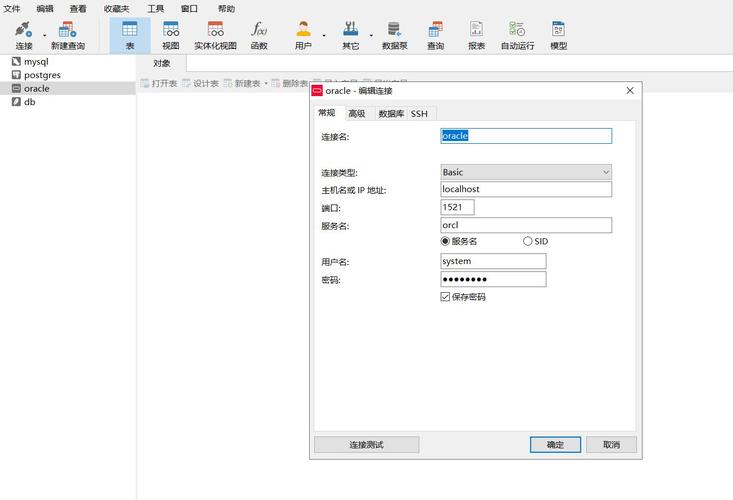Open the 连接类型 Basic dropdown
733x500 pixels.
coord(526,172)
